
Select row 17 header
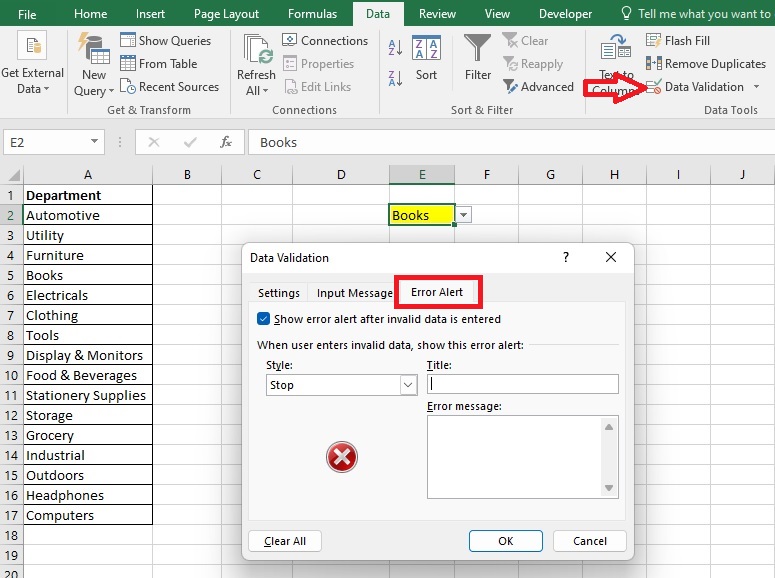(11, 515)
